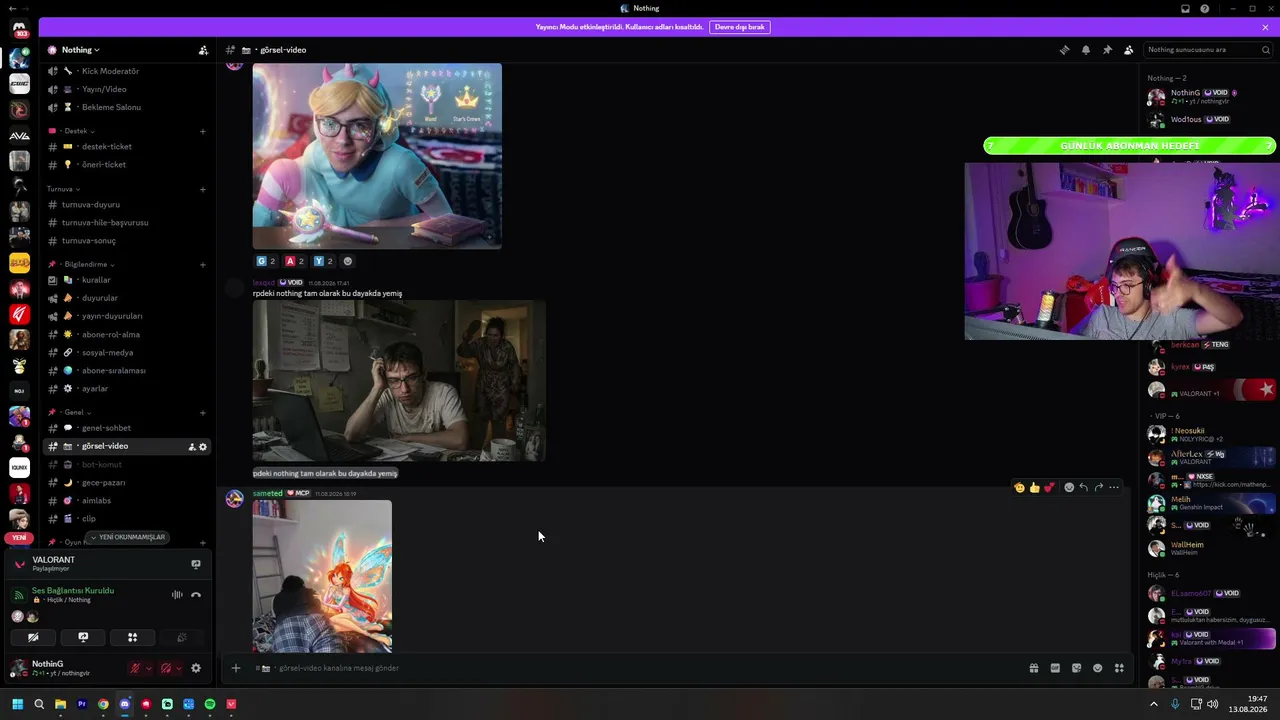This screenshot has height=720, width=1280.
Task: Search in the Nothing server field
Action: tap(1209, 50)
